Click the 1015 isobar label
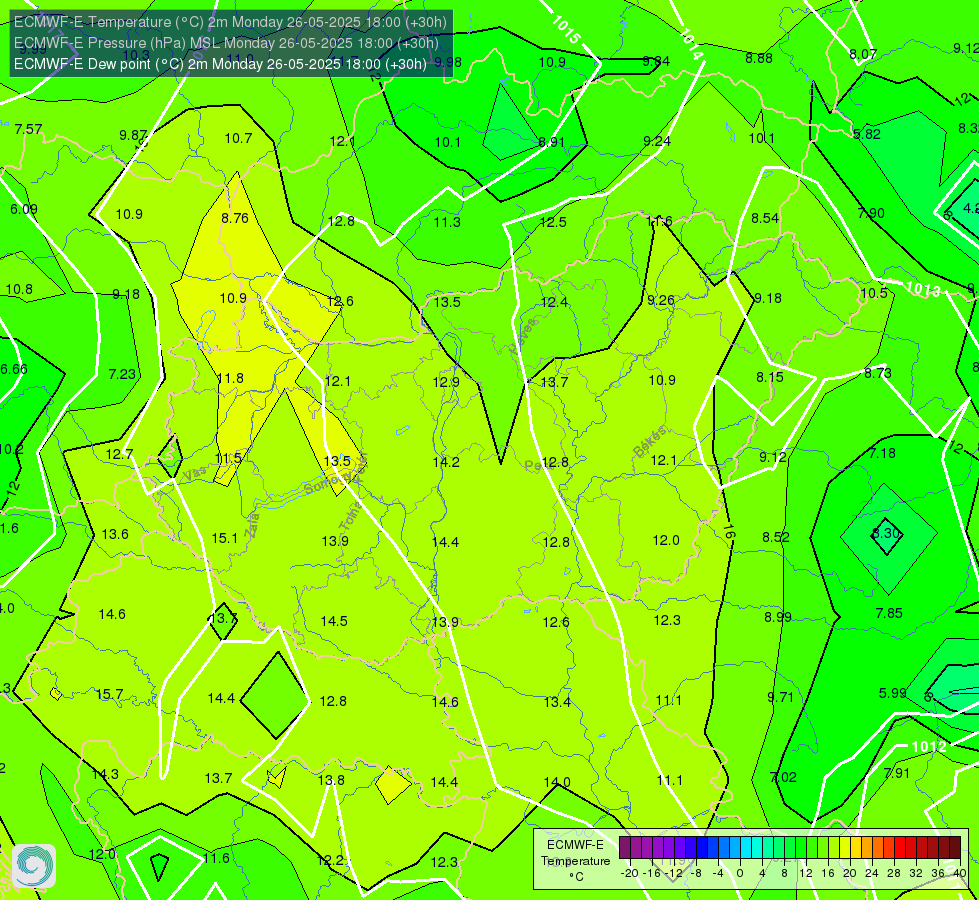 pos(566,29)
